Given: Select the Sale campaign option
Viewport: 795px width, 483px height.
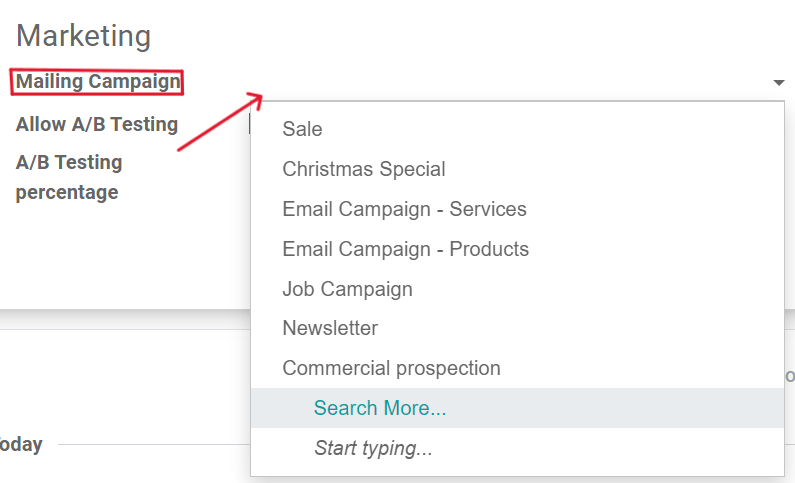Looking at the screenshot, I should (x=302, y=129).
